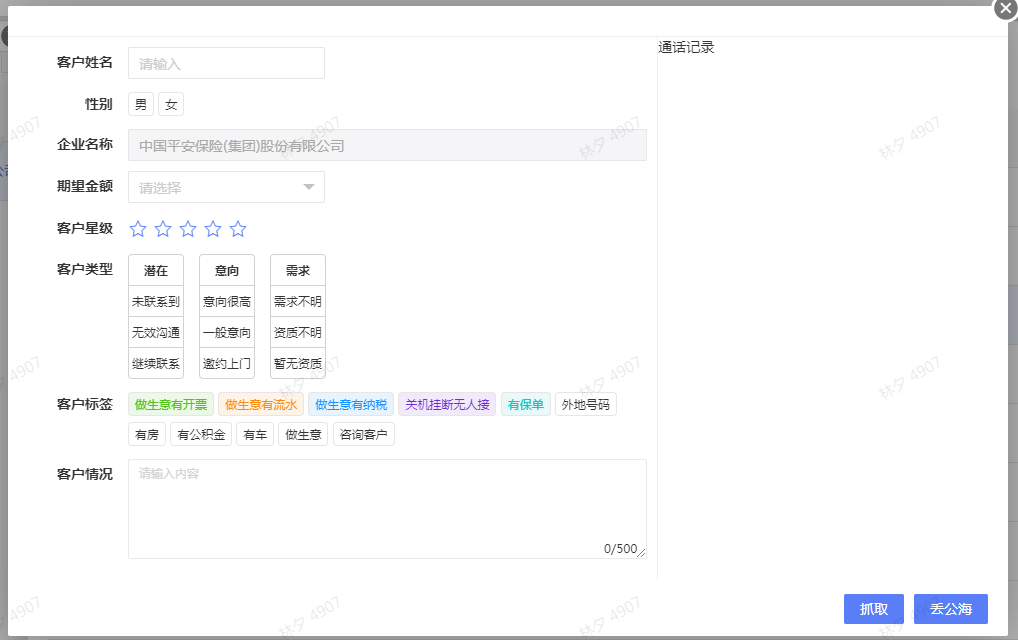Toggle the 有车 tag

coord(255,434)
